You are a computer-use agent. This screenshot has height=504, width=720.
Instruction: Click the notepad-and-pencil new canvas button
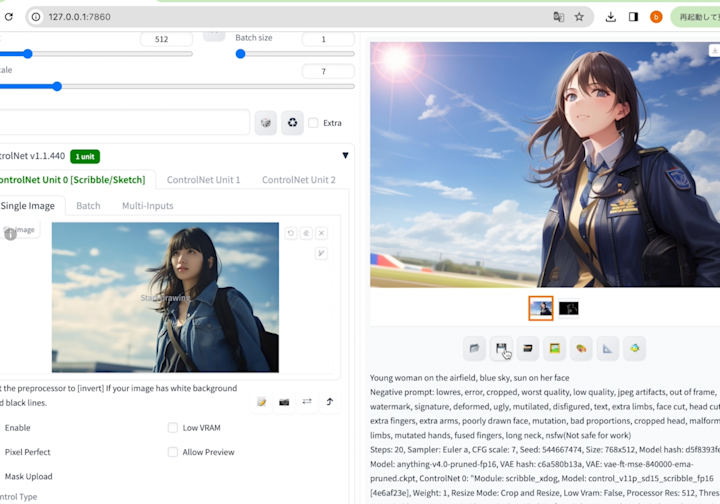coord(261,402)
